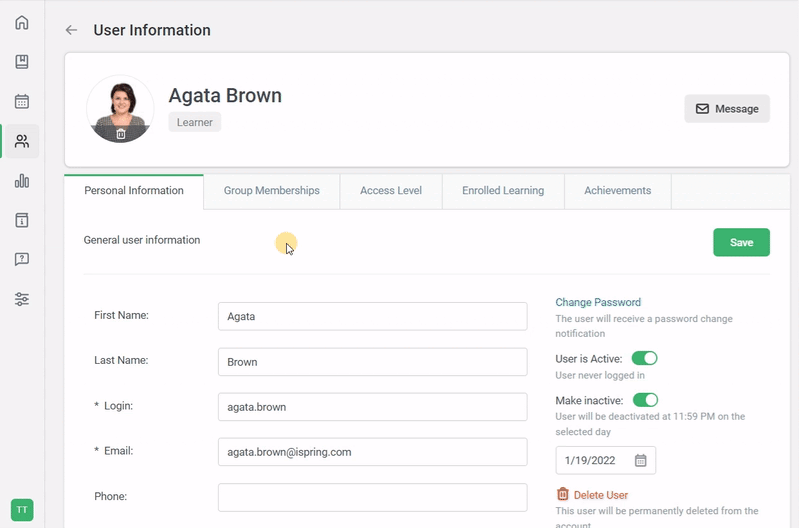This screenshot has height=528, width=799.
Task: Disable the Make inactive switch
Action: point(645,400)
